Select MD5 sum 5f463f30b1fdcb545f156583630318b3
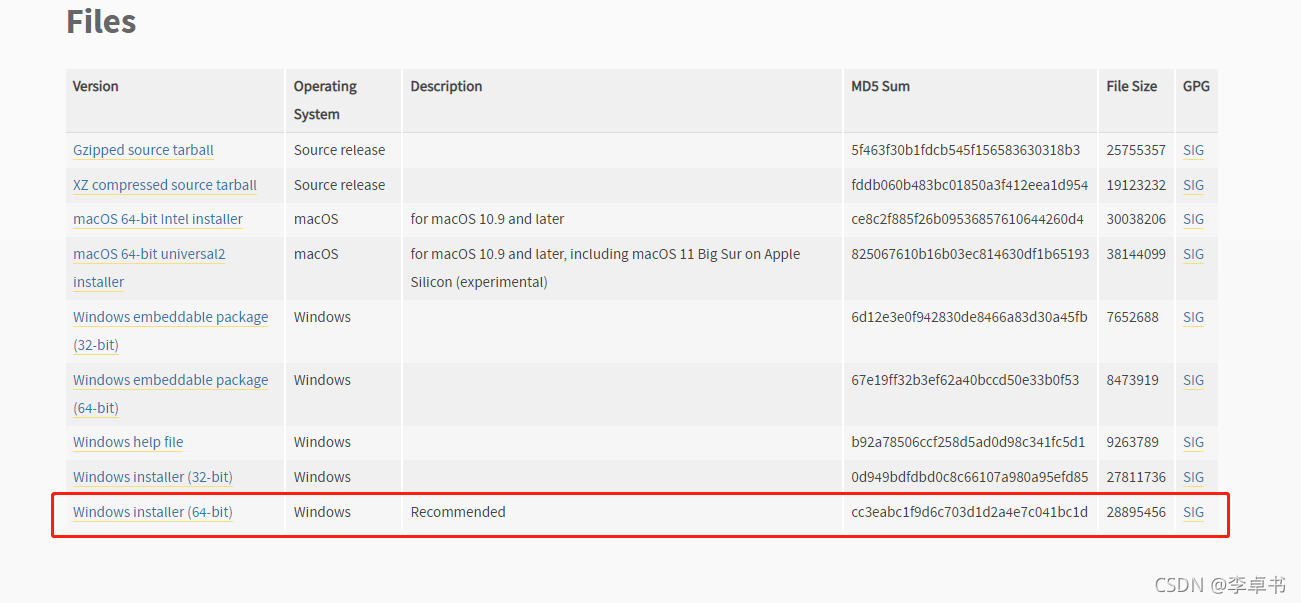Screen dimensions: 1301x603 point(966,150)
